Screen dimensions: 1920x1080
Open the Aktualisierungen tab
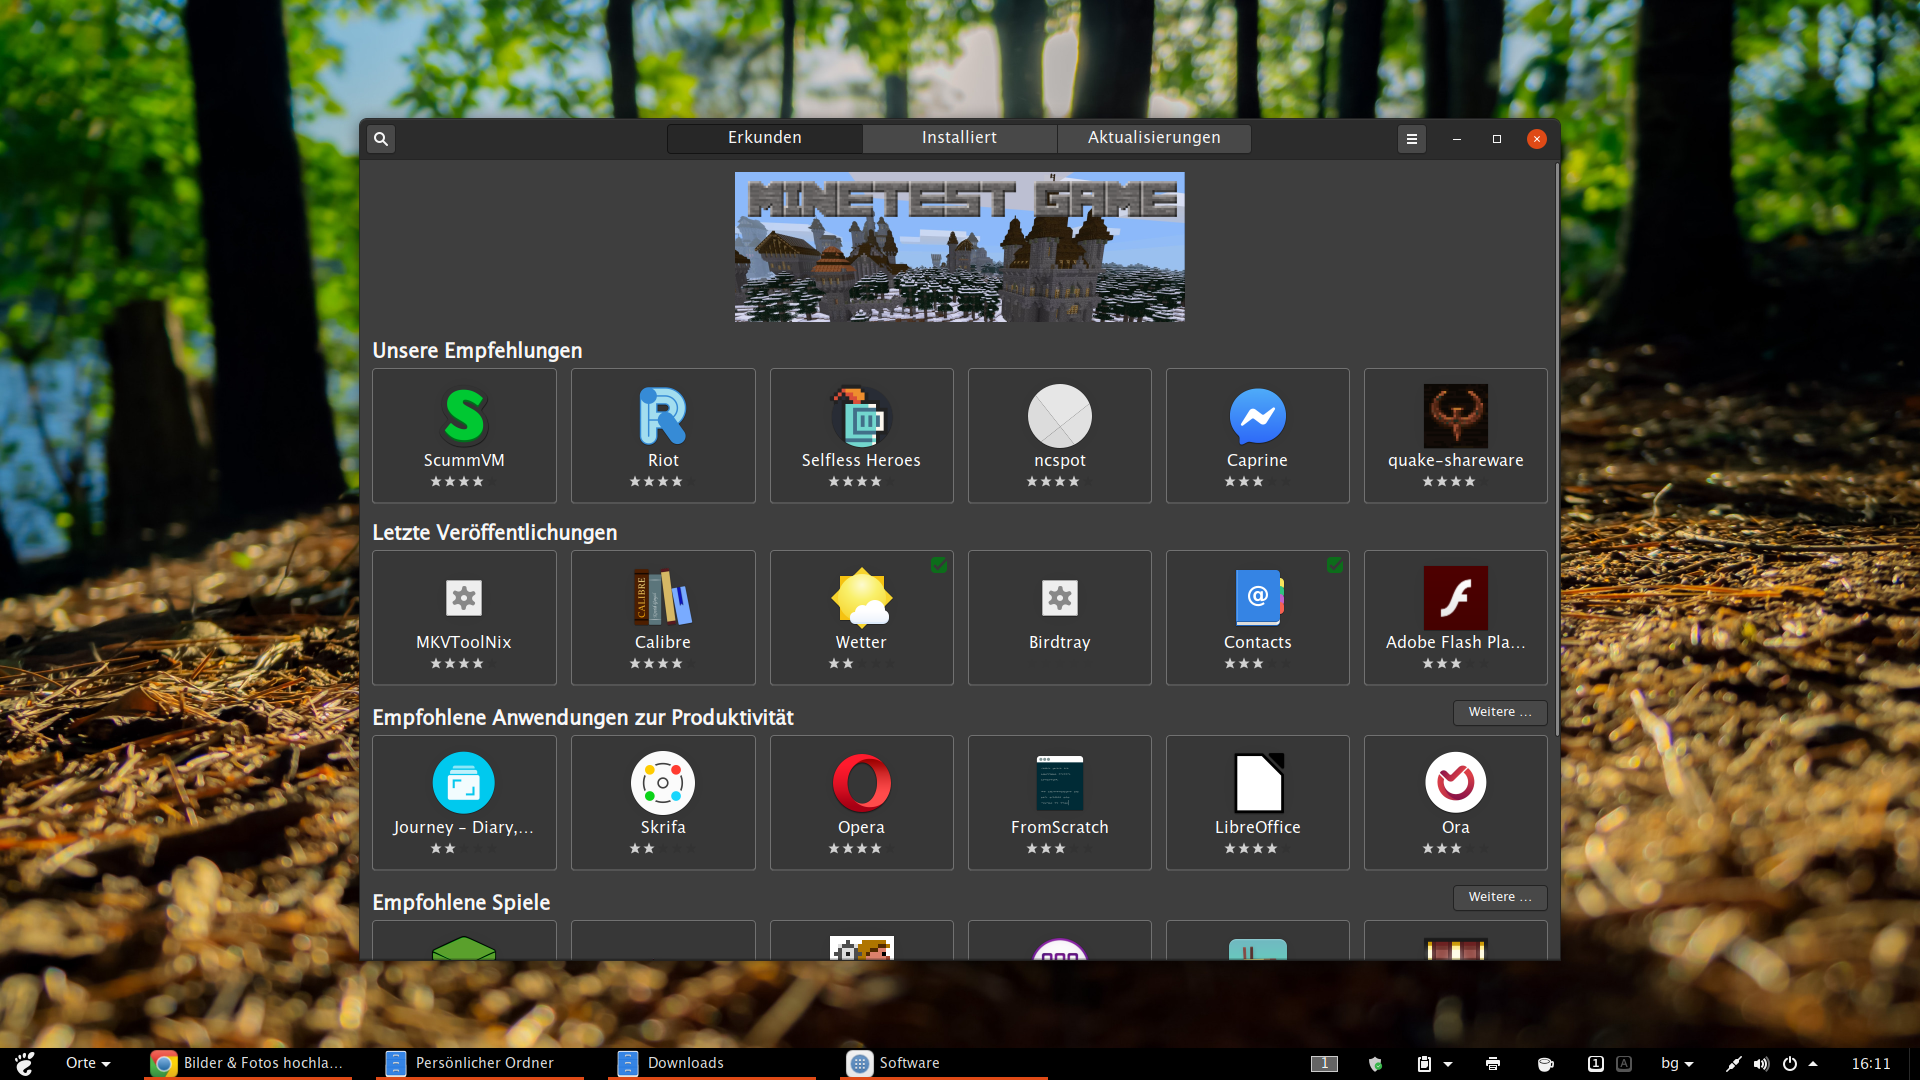1154,138
